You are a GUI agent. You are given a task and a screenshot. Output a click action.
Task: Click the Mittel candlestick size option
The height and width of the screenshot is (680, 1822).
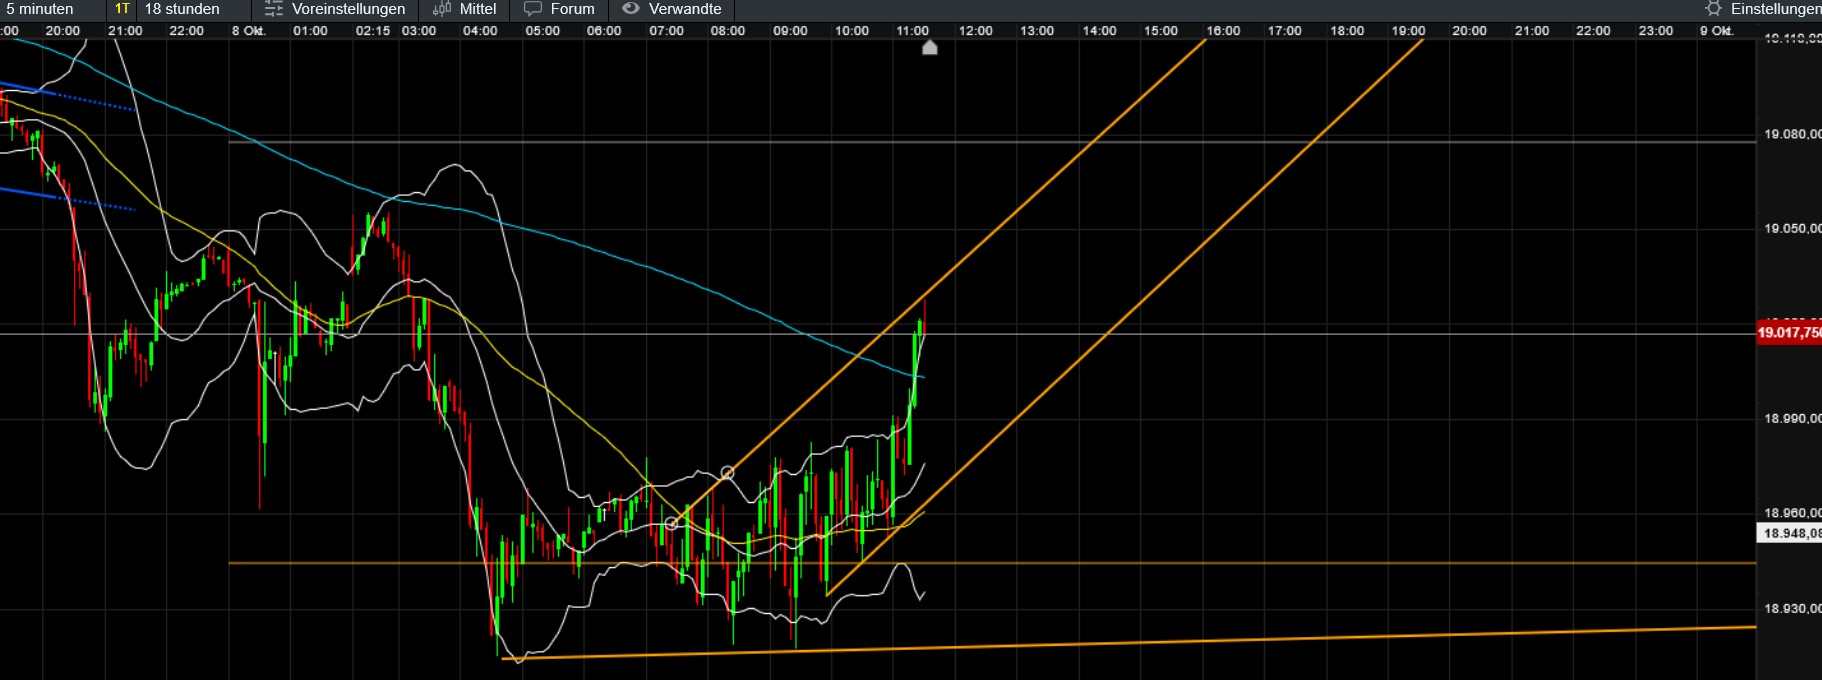pos(464,9)
